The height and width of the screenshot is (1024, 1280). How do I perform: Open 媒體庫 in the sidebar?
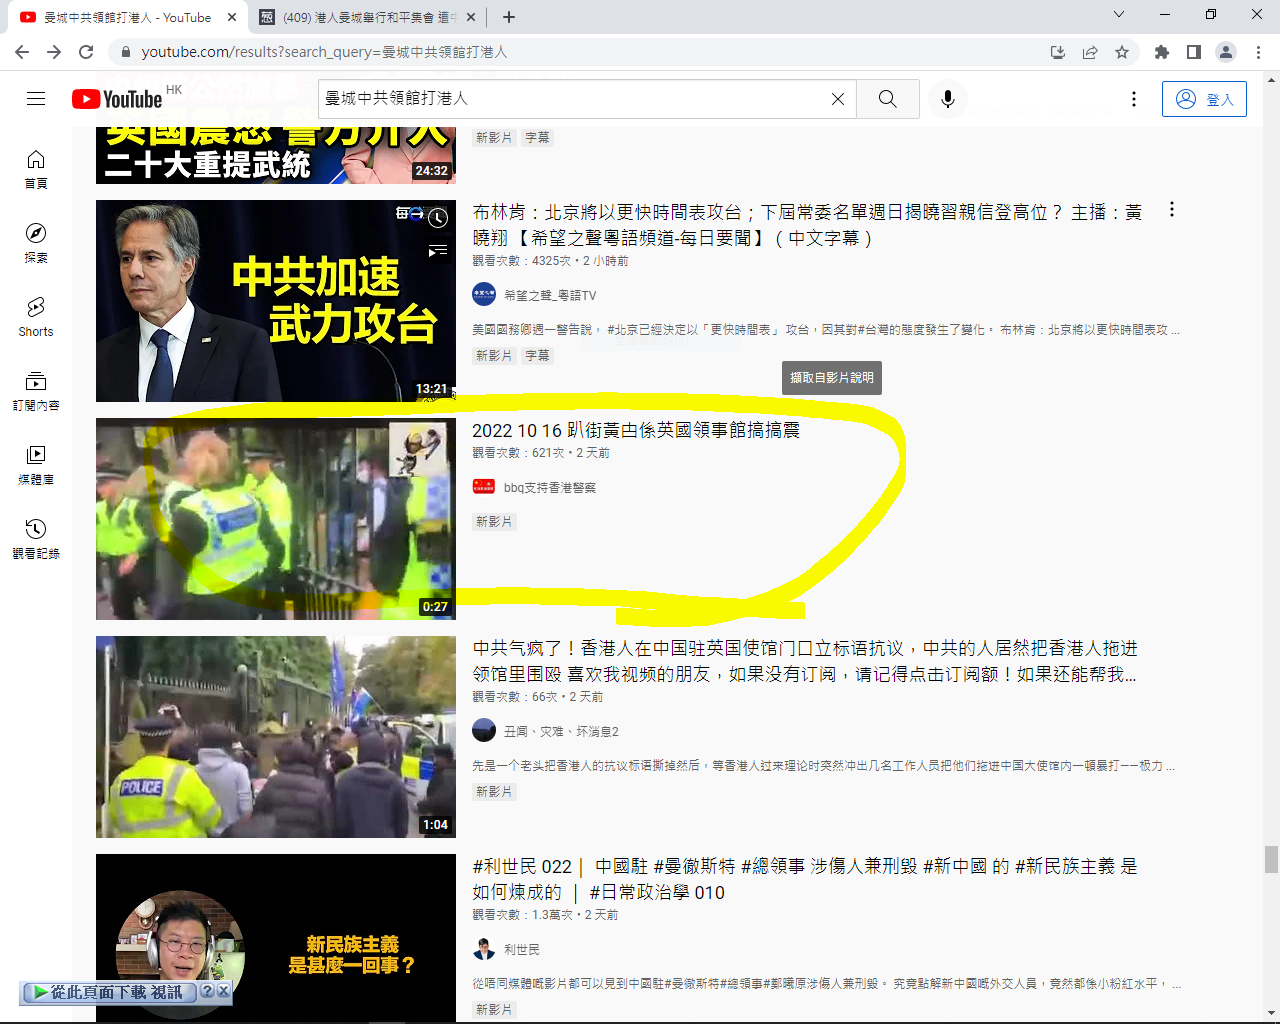pyautogui.click(x=36, y=466)
